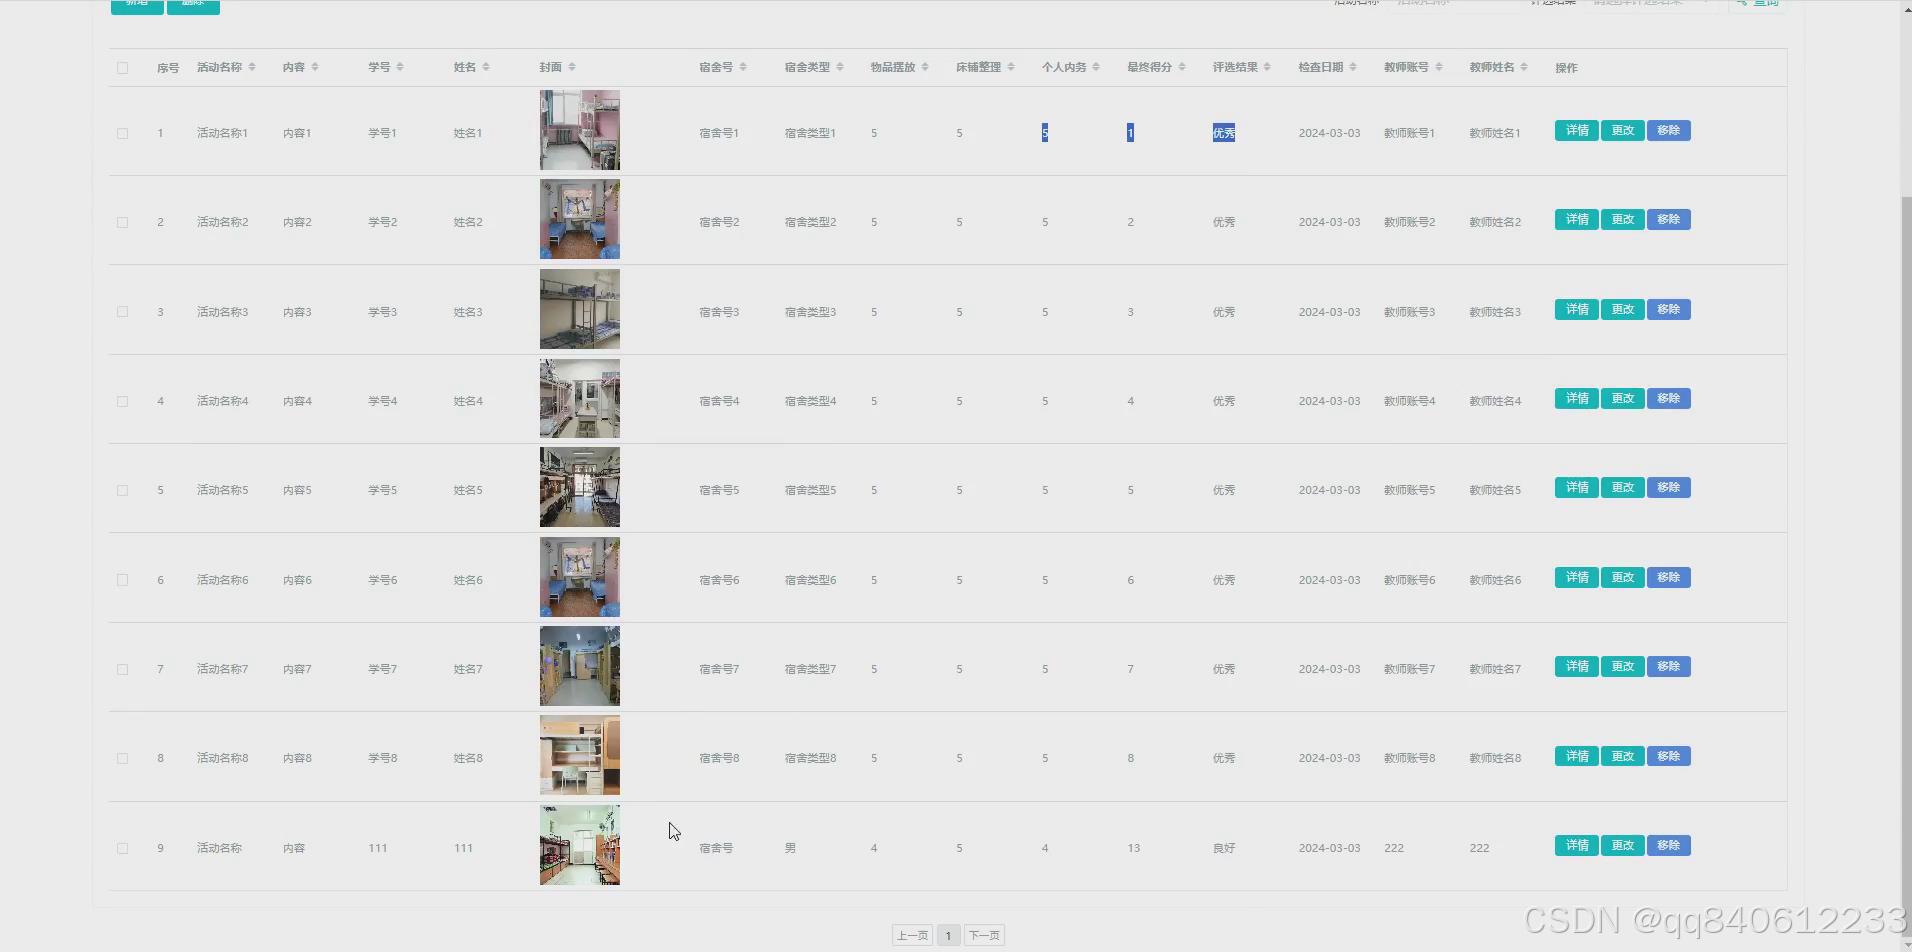Sort by 物品摆放 column sort arrows
Image resolution: width=1912 pixels, height=952 pixels.
[925, 67]
